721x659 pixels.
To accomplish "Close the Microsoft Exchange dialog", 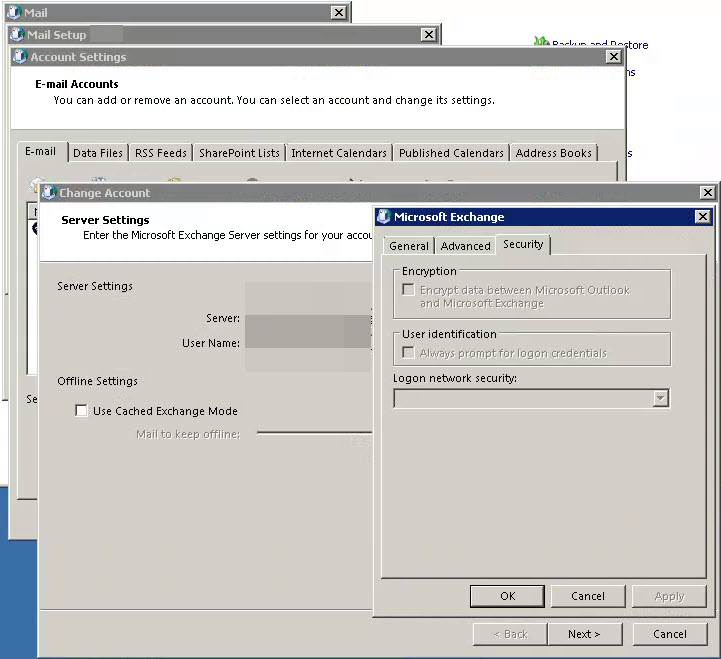I will click(703, 217).
